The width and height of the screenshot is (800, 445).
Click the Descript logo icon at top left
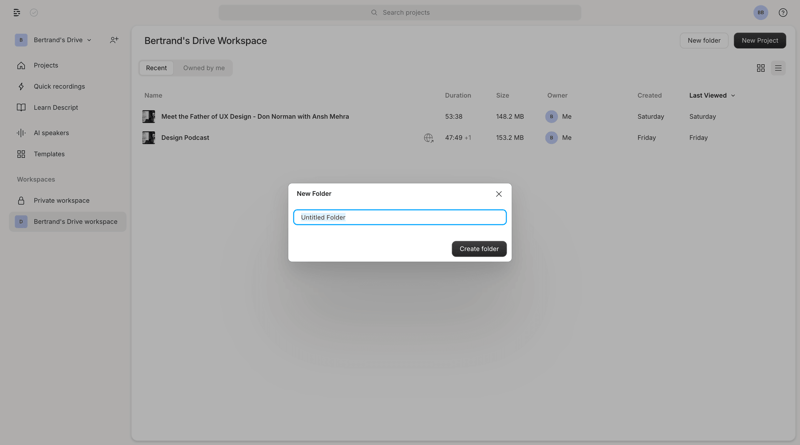[x=17, y=13]
